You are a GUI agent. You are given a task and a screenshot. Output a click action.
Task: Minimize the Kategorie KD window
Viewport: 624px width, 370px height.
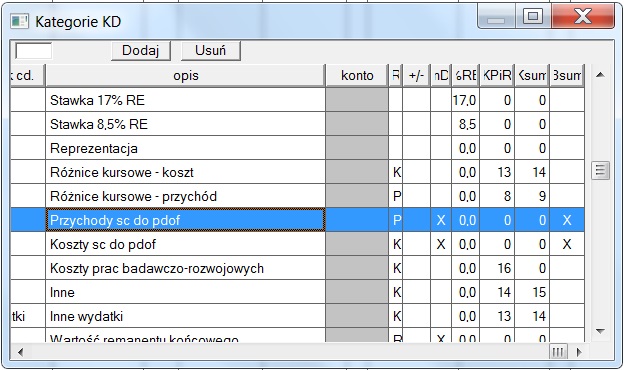[496, 16]
